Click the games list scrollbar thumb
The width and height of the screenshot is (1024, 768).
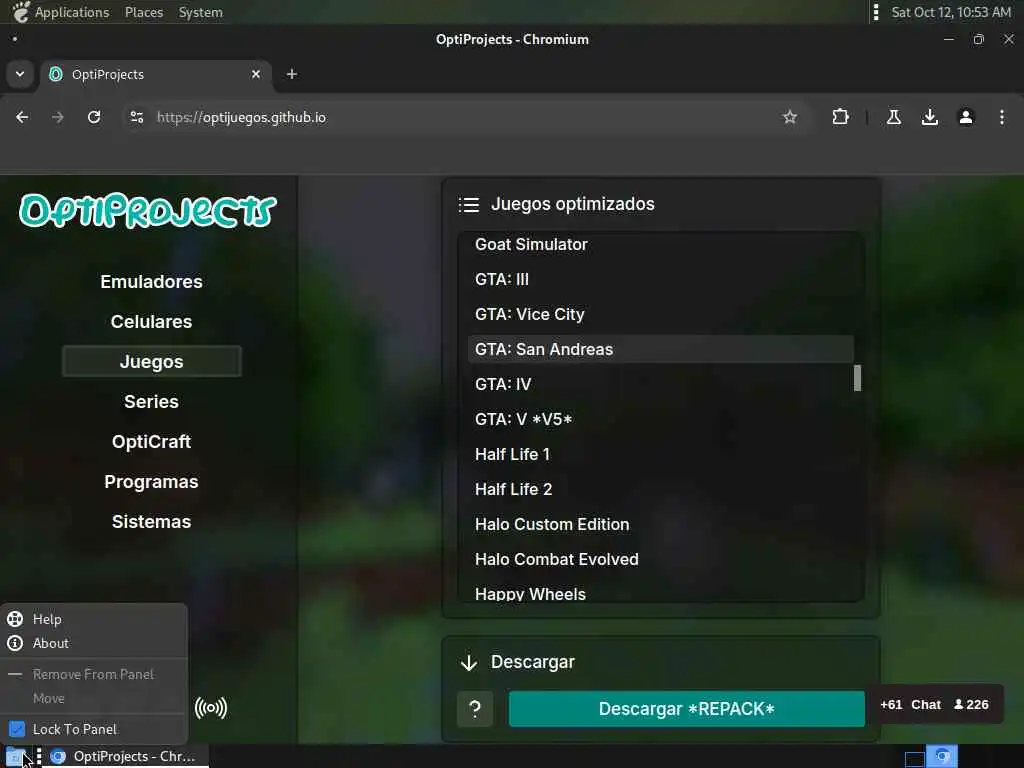click(857, 378)
